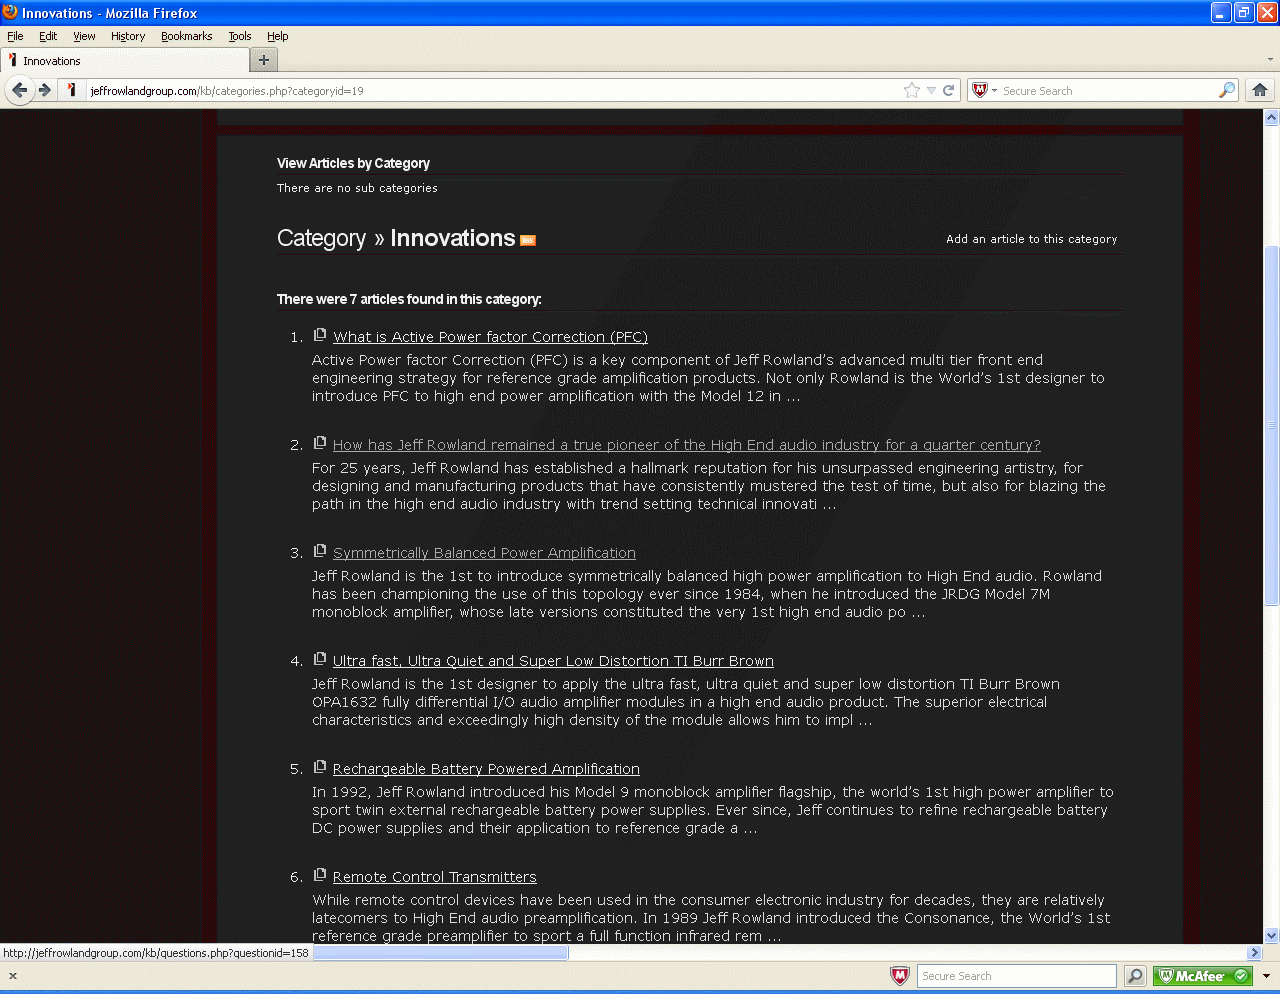1280x994 pixels.
Task: Open the article What is Active Power factor Correction (PFC)
Action: [x=490, y=337]
